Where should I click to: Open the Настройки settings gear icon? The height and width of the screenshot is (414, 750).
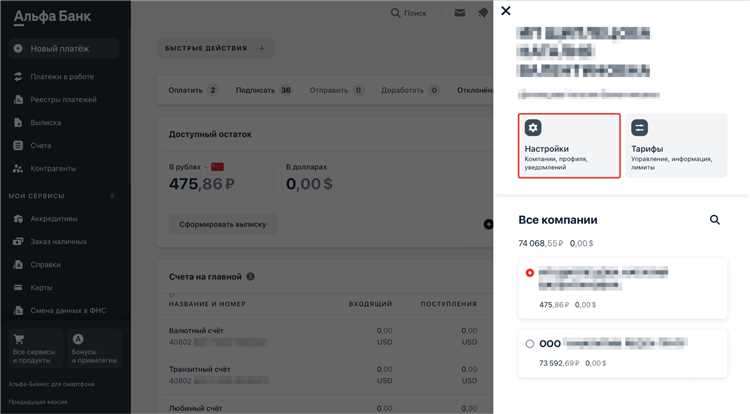(x=533, y=128)
